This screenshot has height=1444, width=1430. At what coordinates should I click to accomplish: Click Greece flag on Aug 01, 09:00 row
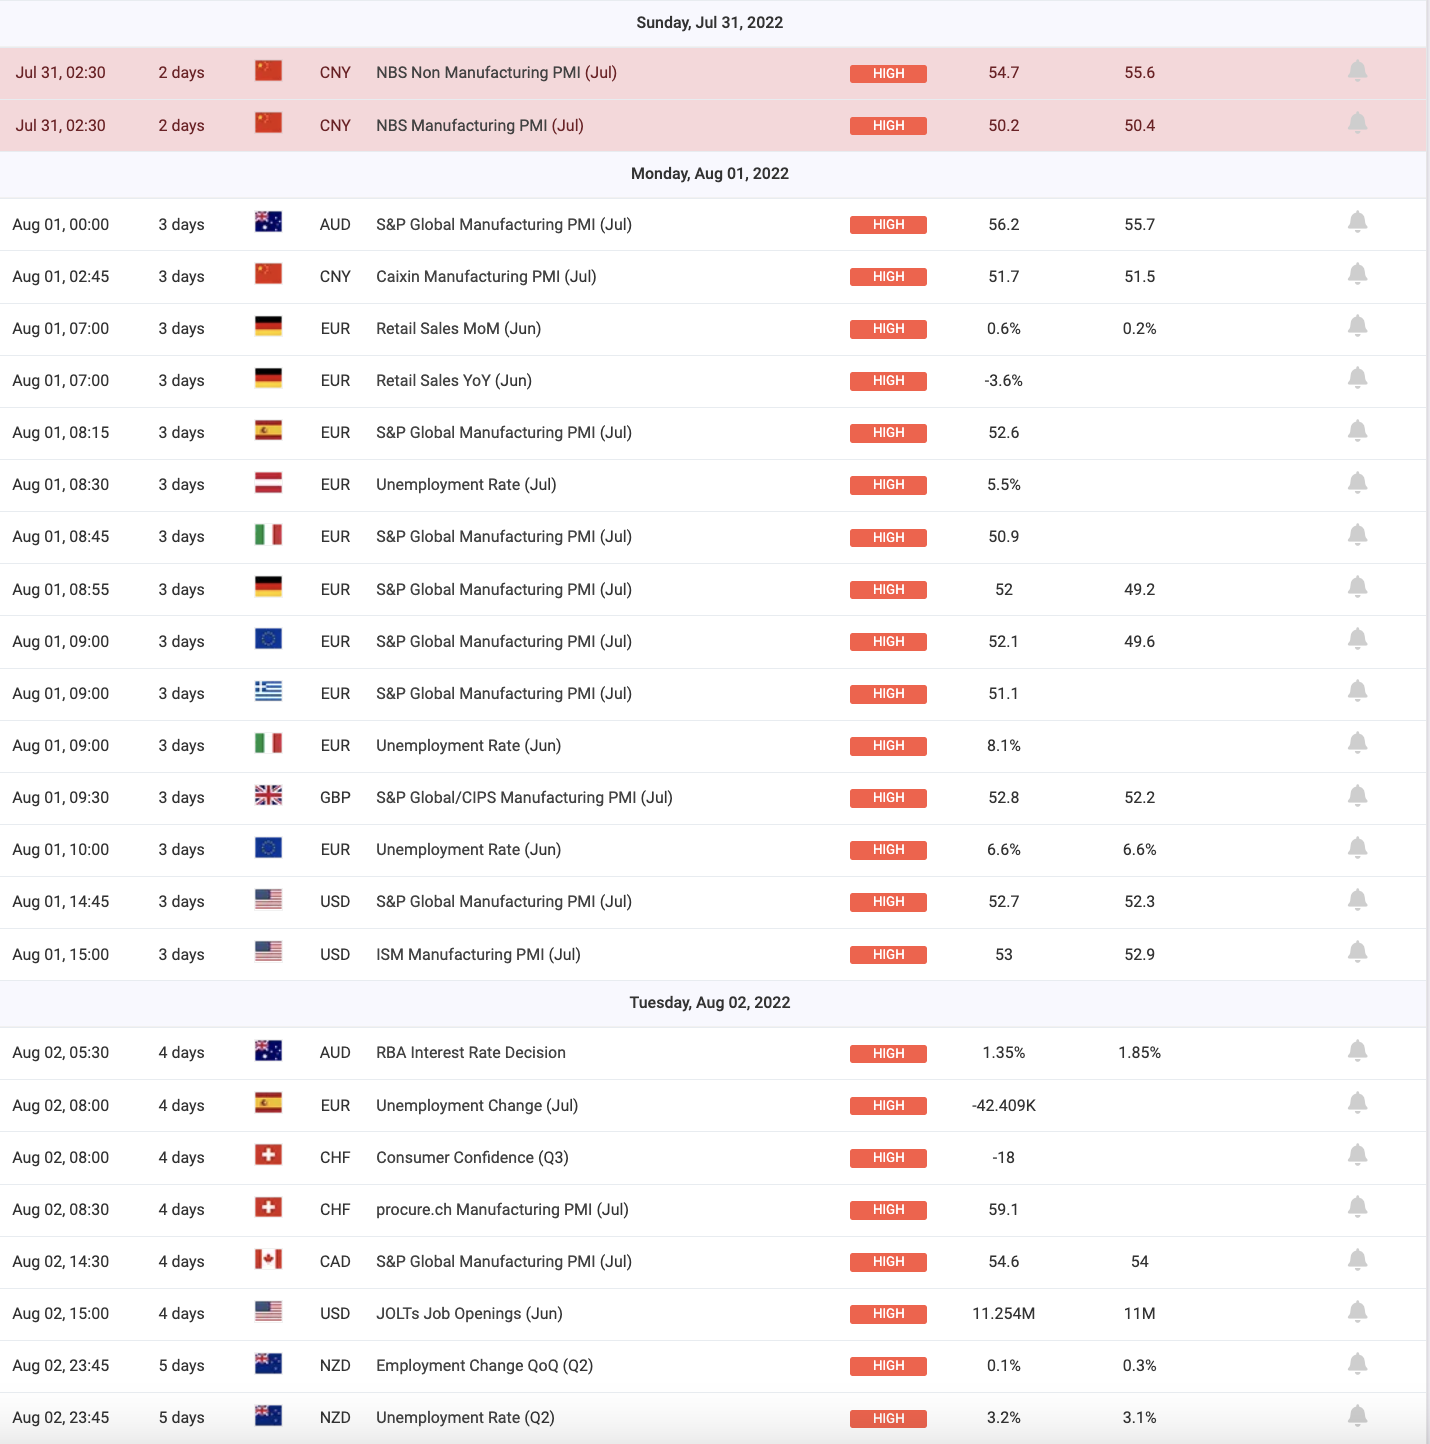[x=268, y=692]
